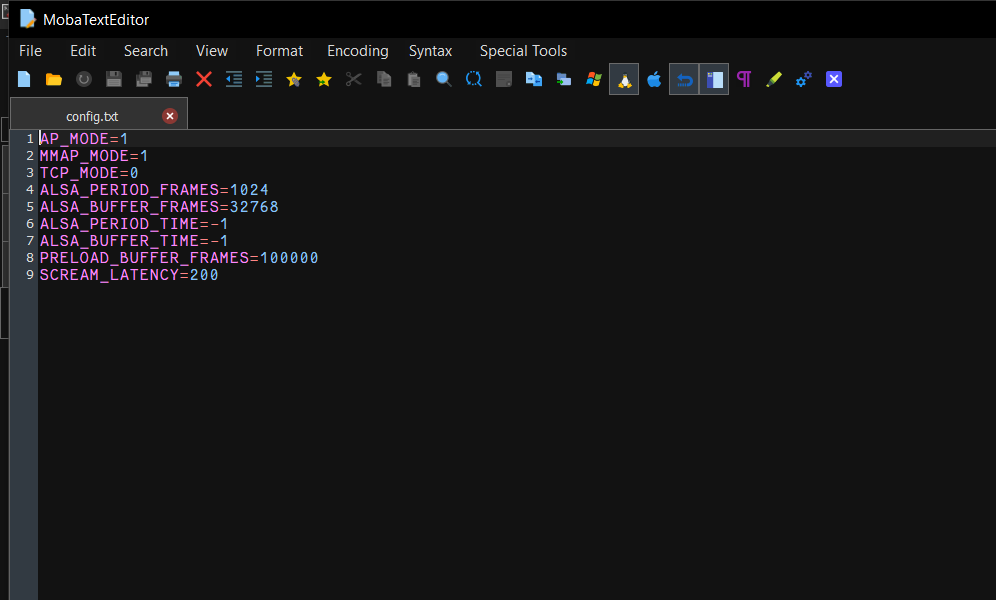Screen dimensions: 996x600
Task: Expand the Special Tools menu
Action: [523, 51]
